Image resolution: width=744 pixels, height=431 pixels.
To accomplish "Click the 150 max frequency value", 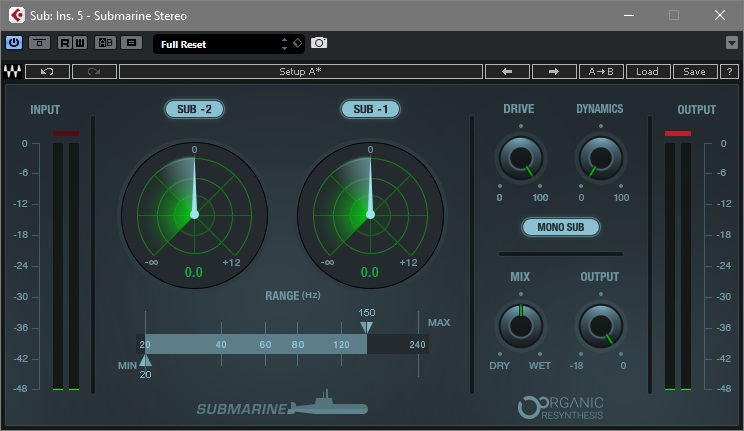I will pos(366,313).
